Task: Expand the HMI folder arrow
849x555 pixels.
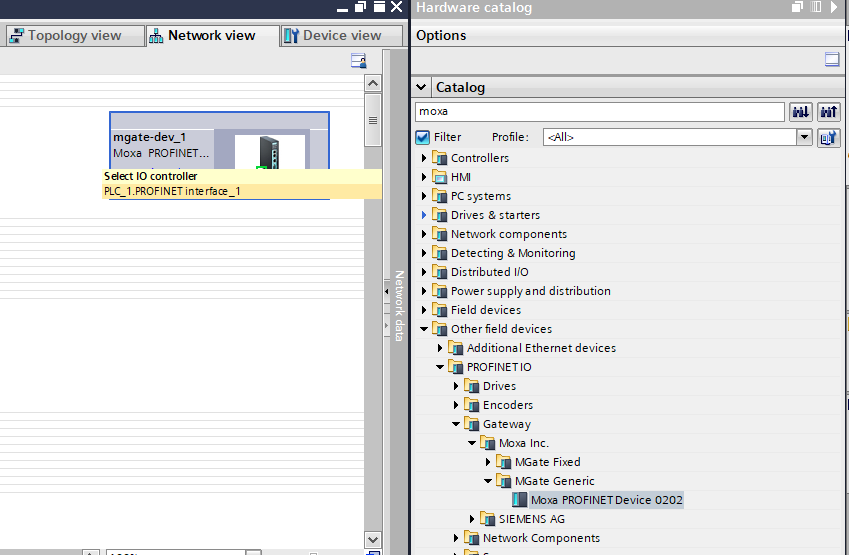Action: tap(424, 177)
